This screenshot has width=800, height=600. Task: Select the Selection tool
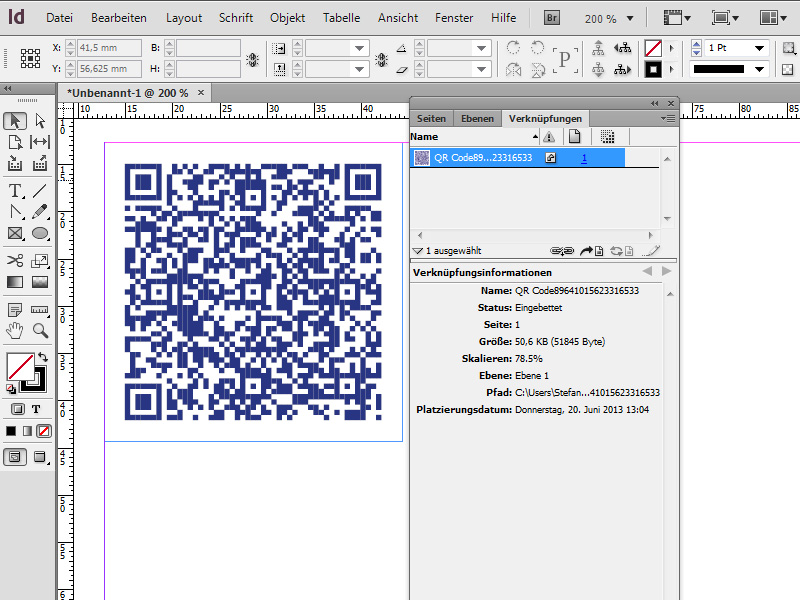click(15, 119)
